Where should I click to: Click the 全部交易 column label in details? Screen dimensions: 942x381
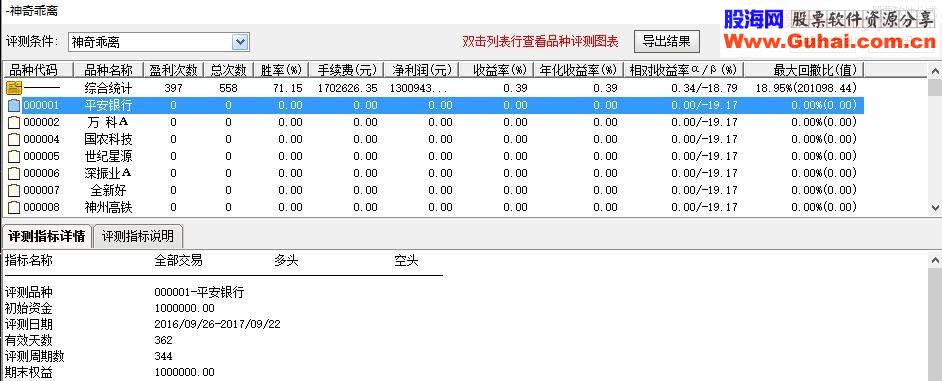coord(178,261)
